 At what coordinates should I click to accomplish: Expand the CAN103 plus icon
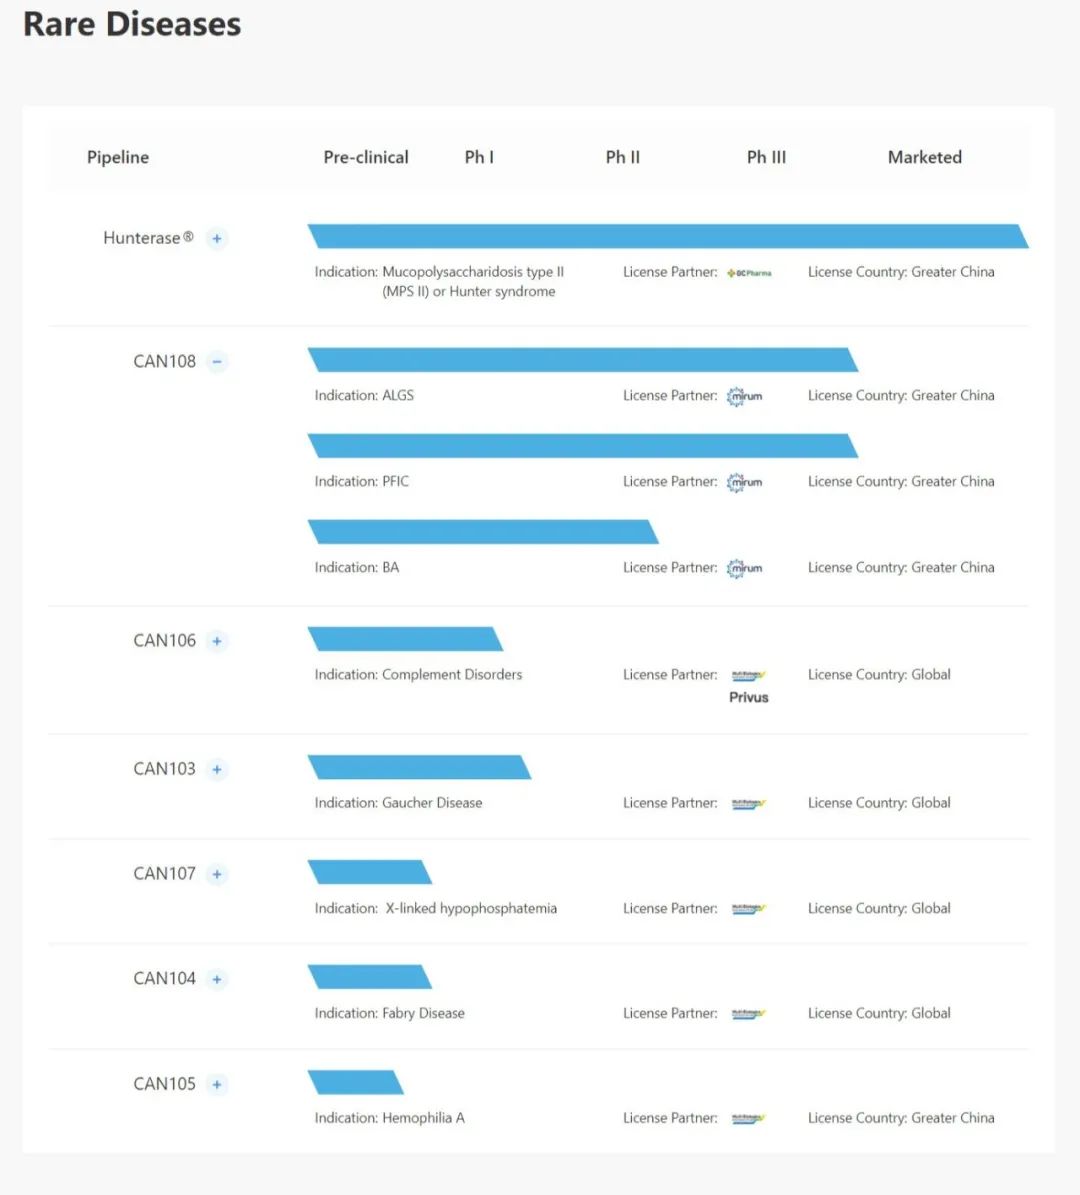click(x=217, y=769)
